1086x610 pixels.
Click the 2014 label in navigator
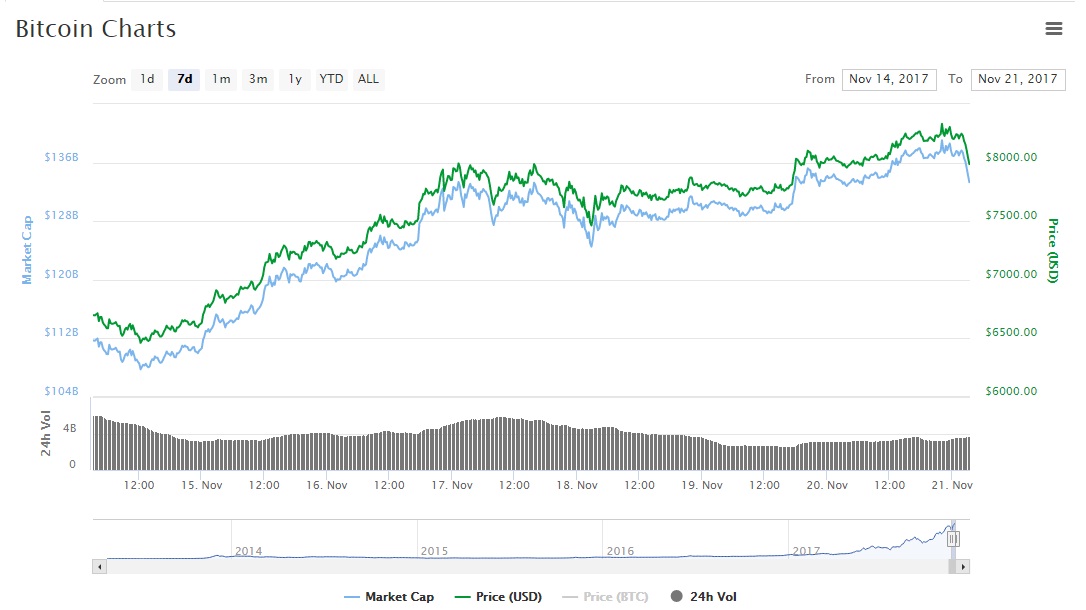click(x=249, y=551)
